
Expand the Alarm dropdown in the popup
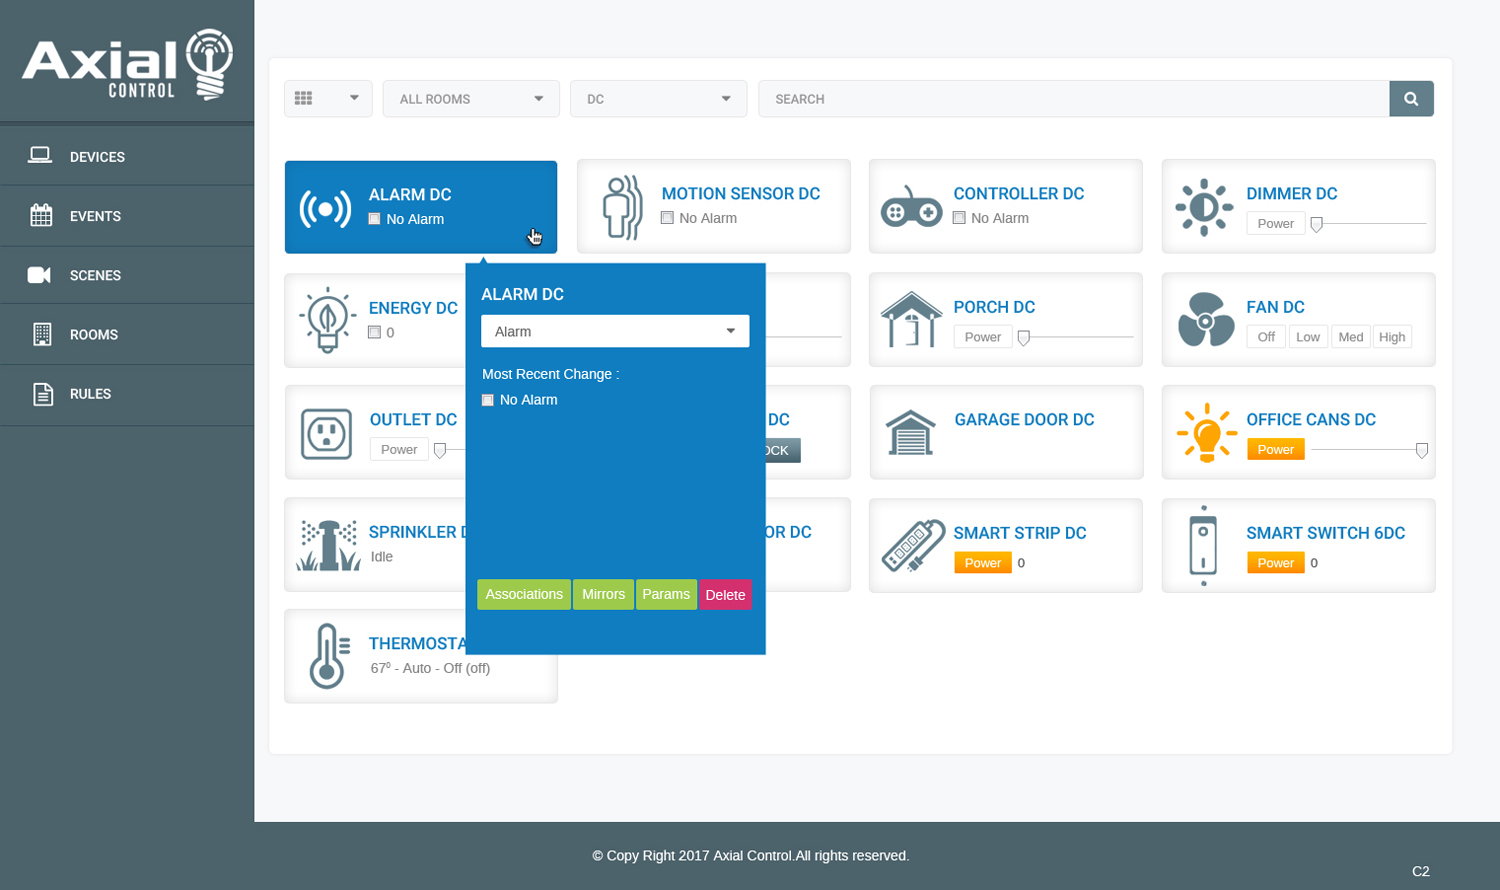pos(615,331)
